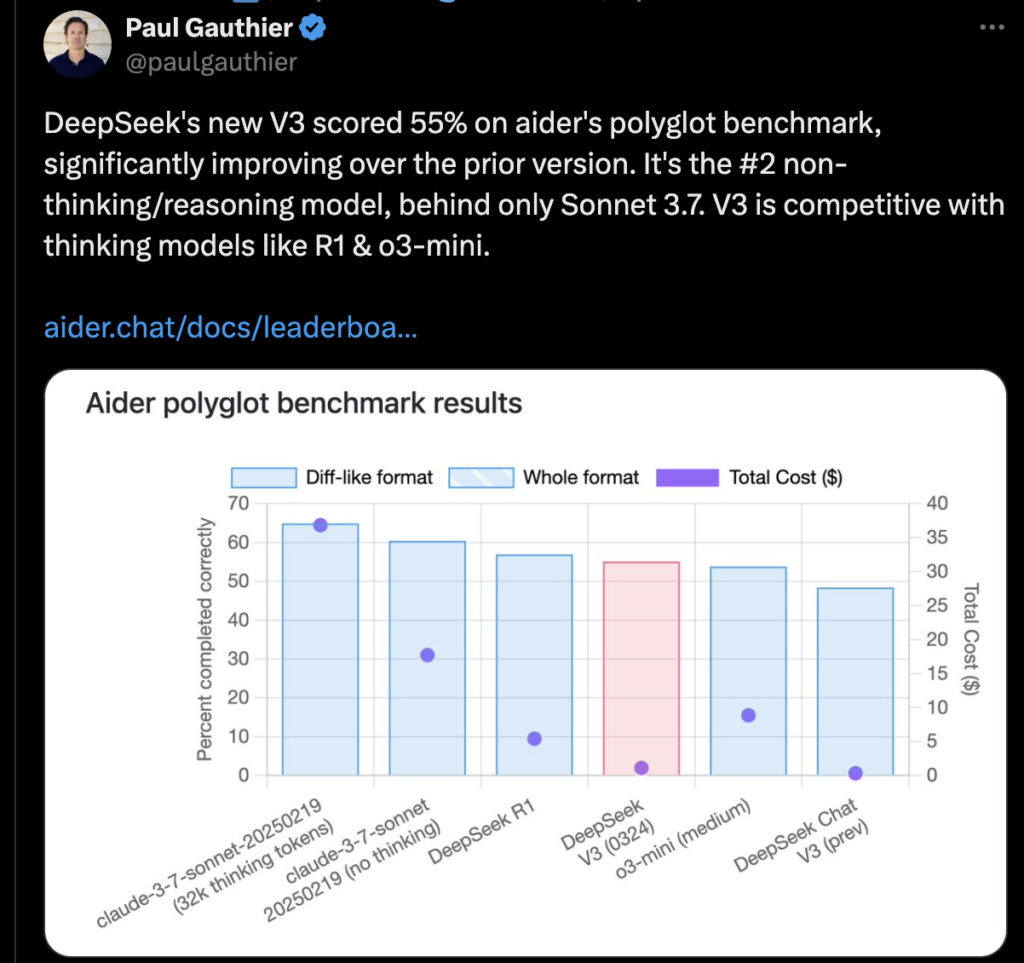Click the purple Total Cost legend swatch
This screenshot has width=1024, height=963.
pos(687,477)
